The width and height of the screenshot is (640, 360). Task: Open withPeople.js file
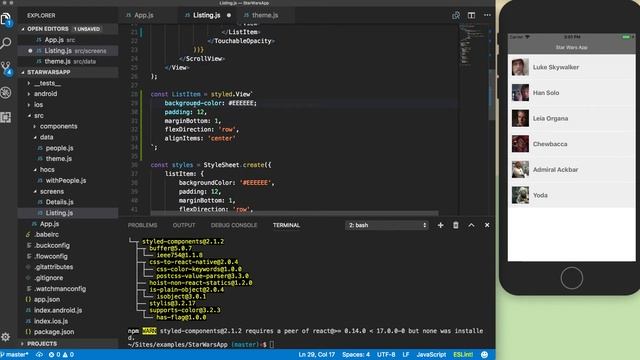pyautogui.click(x=68, y=180)
